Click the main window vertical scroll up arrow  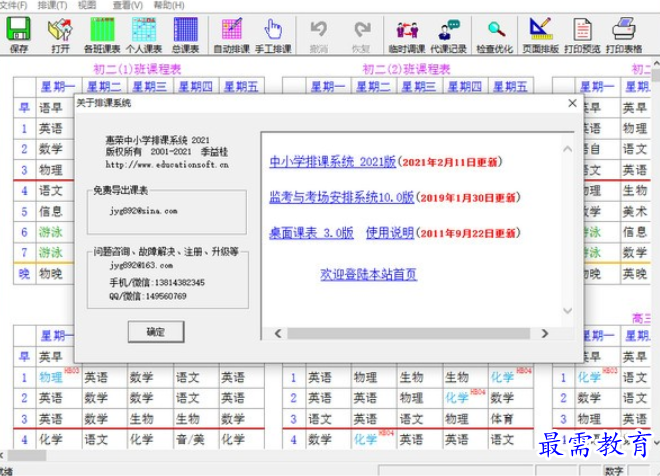656,64
